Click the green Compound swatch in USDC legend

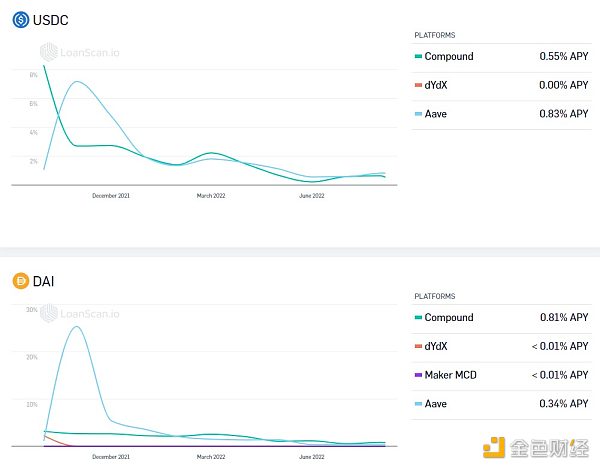pos(418,57)
